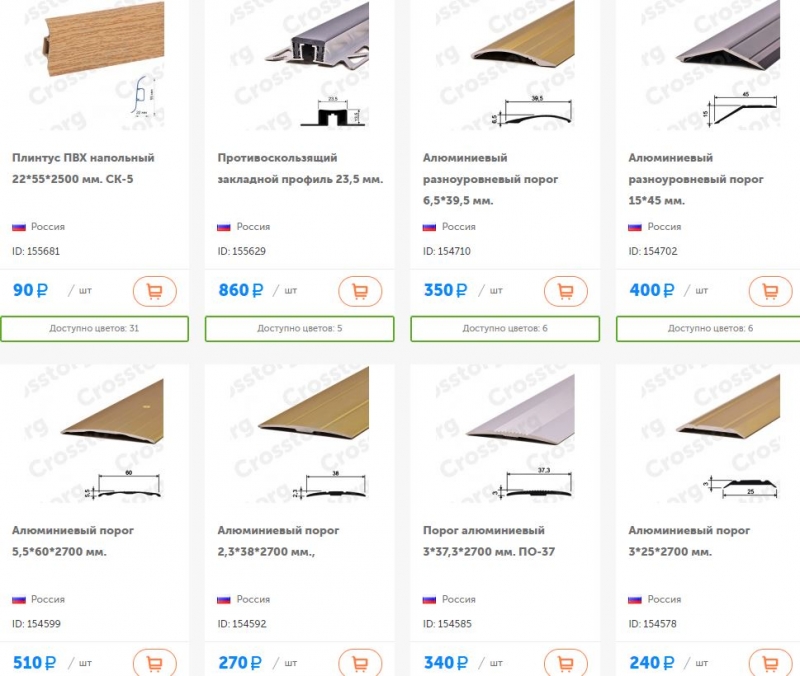View the wooden ПВХ плинтус product image
Screen dimensions: 800x676
[94, 64]
